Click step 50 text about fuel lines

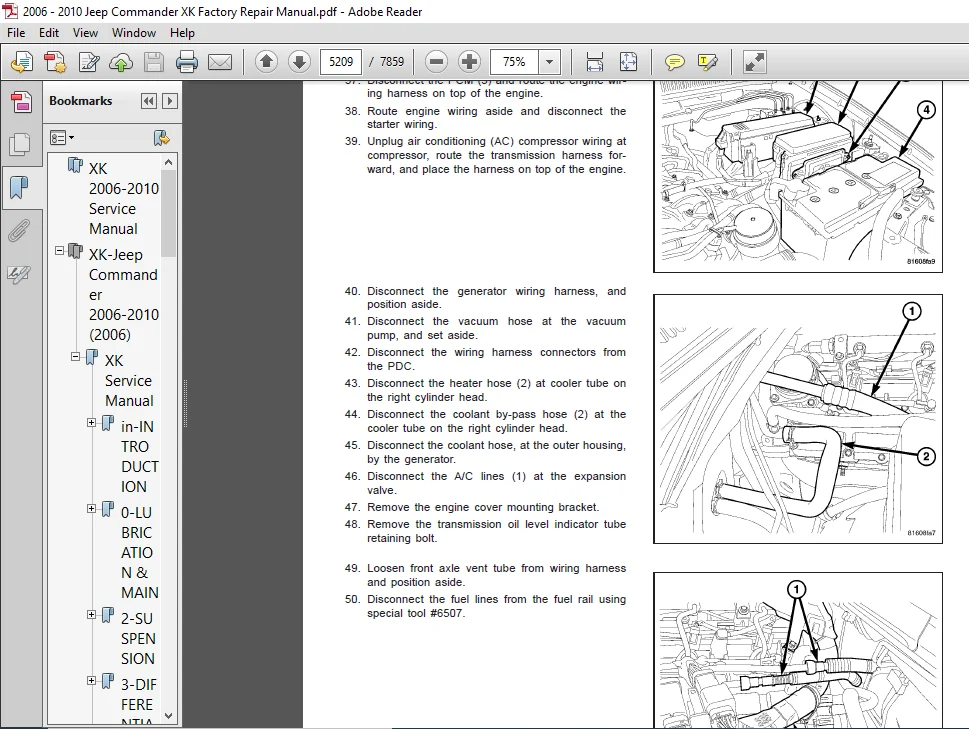pyautogui.click(x=496, y=606)
